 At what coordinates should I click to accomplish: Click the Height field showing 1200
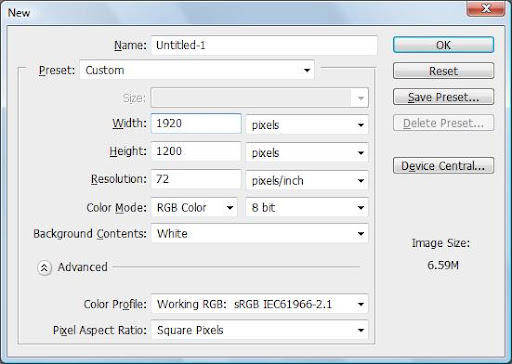tap(196, 151)
